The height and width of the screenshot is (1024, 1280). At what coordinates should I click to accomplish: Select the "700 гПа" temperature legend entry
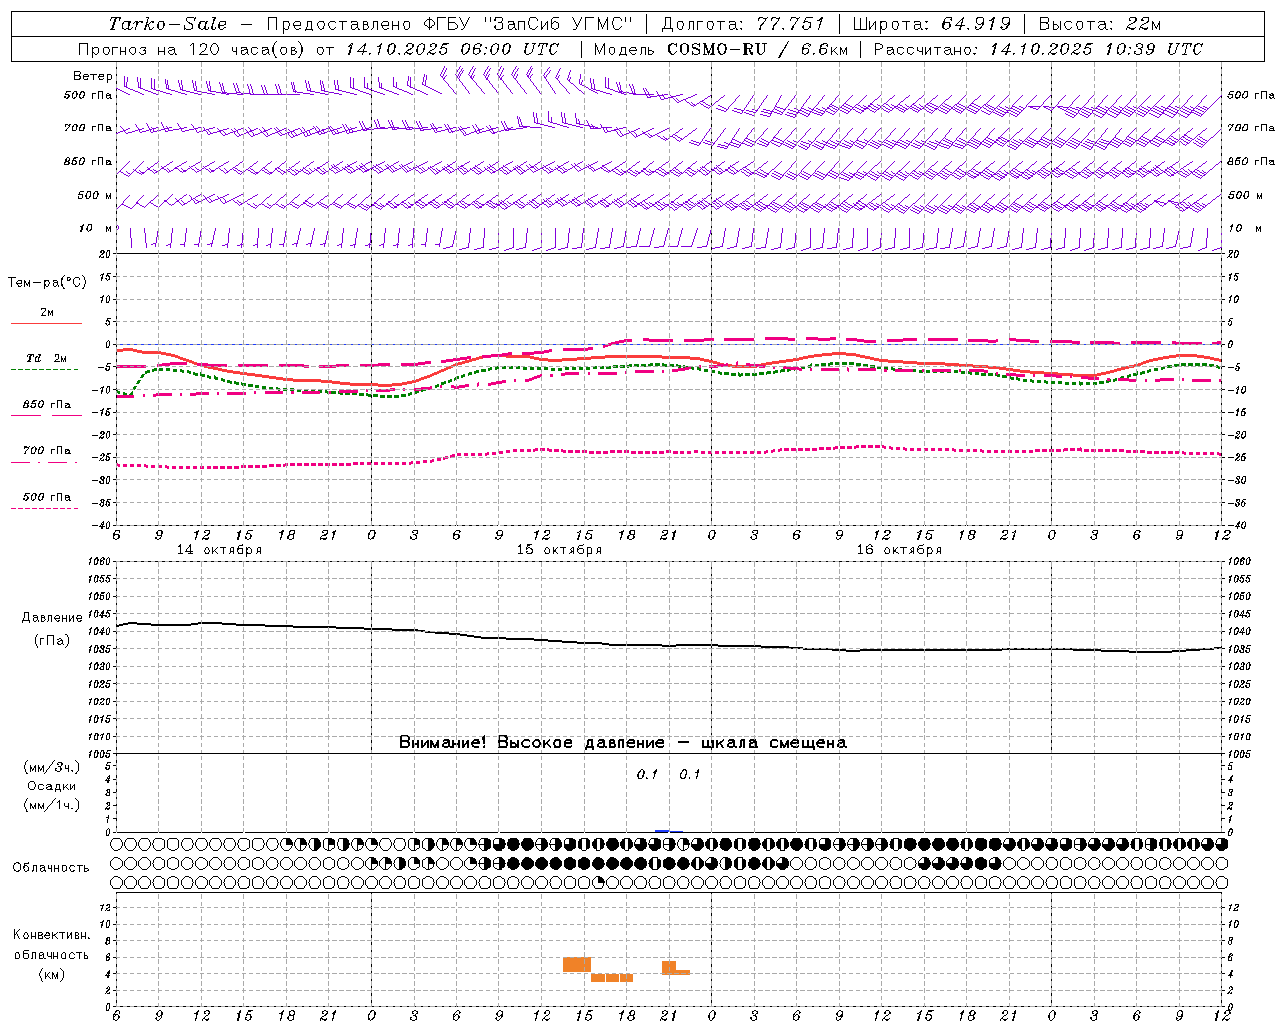coord(47,451)
